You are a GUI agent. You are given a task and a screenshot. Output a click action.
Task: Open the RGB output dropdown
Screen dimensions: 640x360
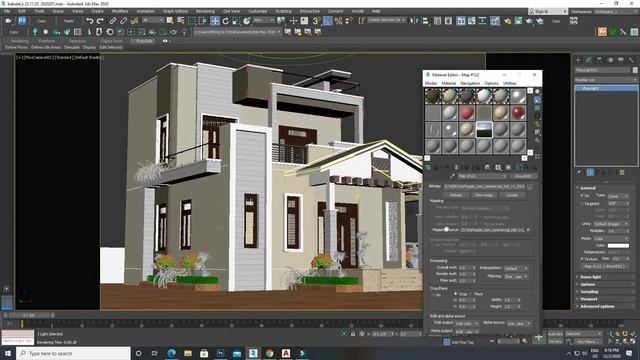tap(467, 323)
